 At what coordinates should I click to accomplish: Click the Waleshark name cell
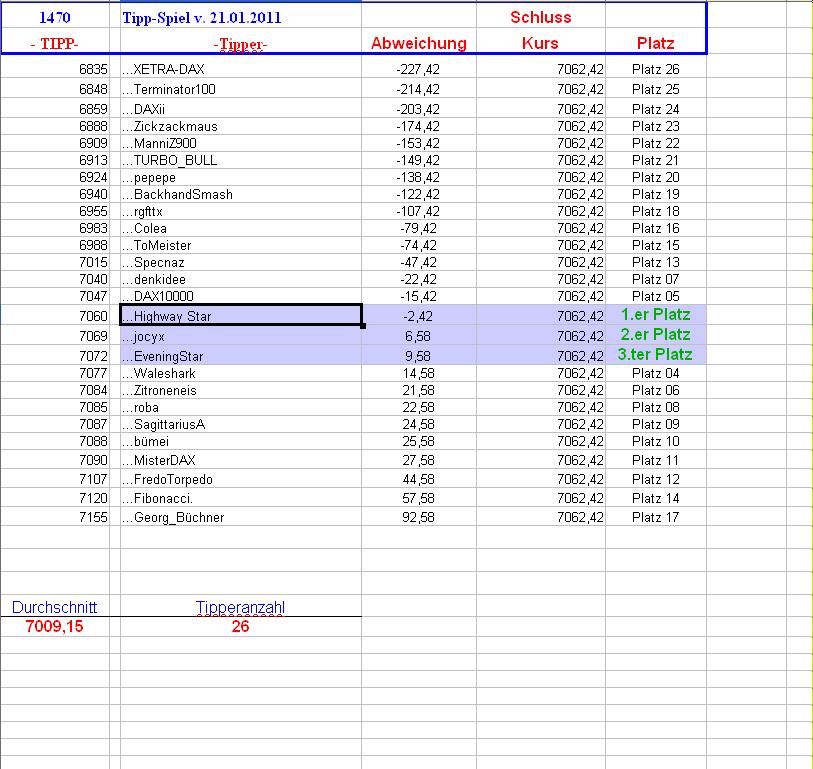[x=241, y=373]
